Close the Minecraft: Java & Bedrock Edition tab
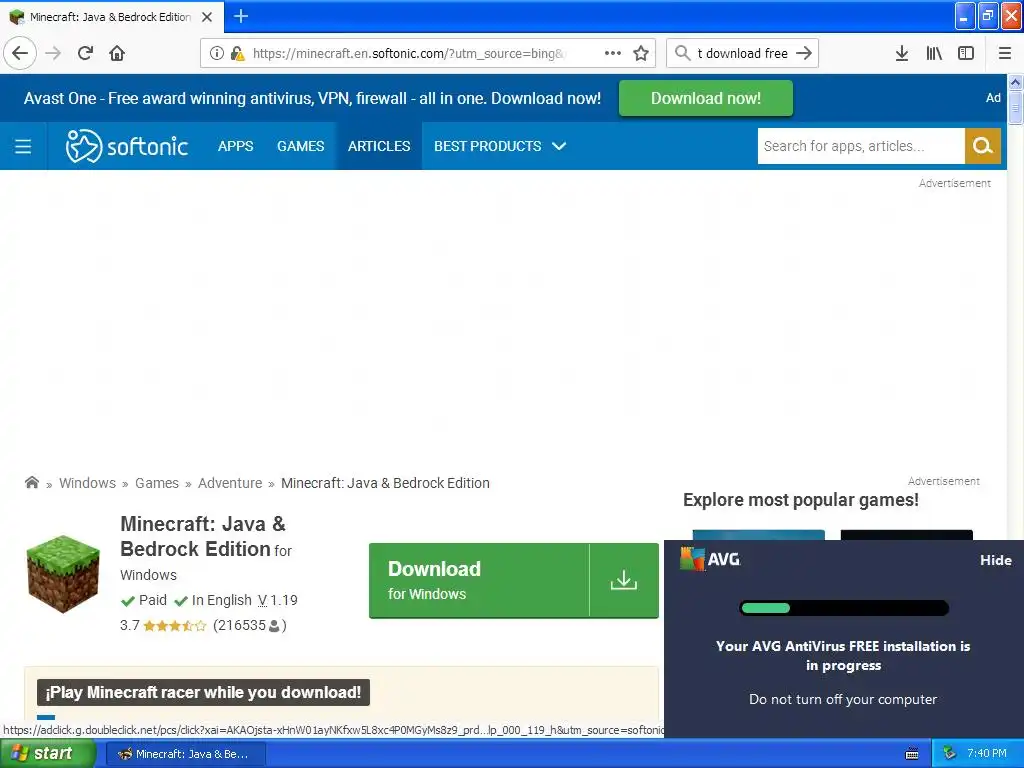The width and height of the screenshot is (1024, 768). click(207, 17)
